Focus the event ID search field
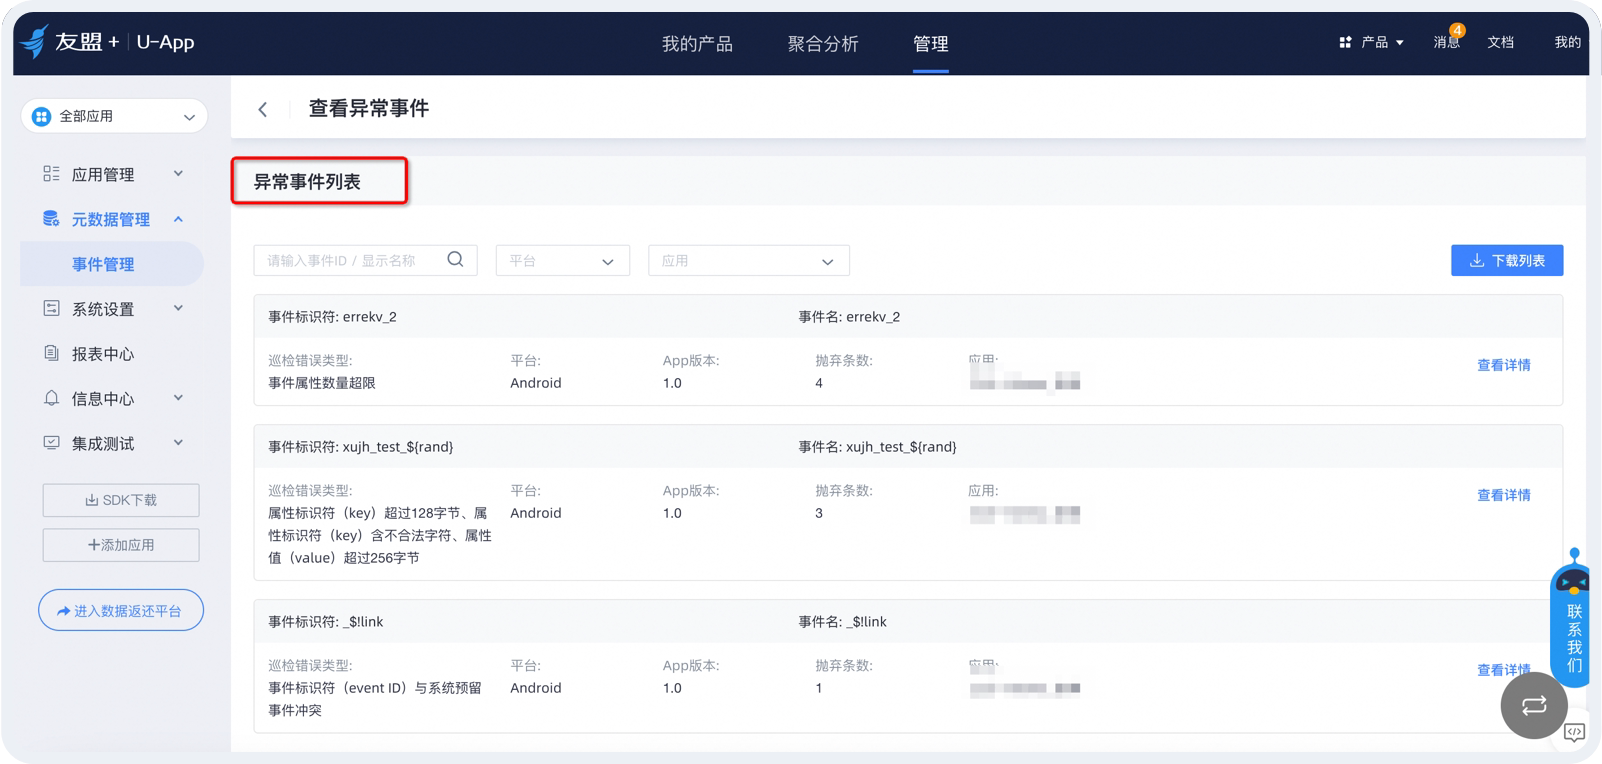 [352, 261]
